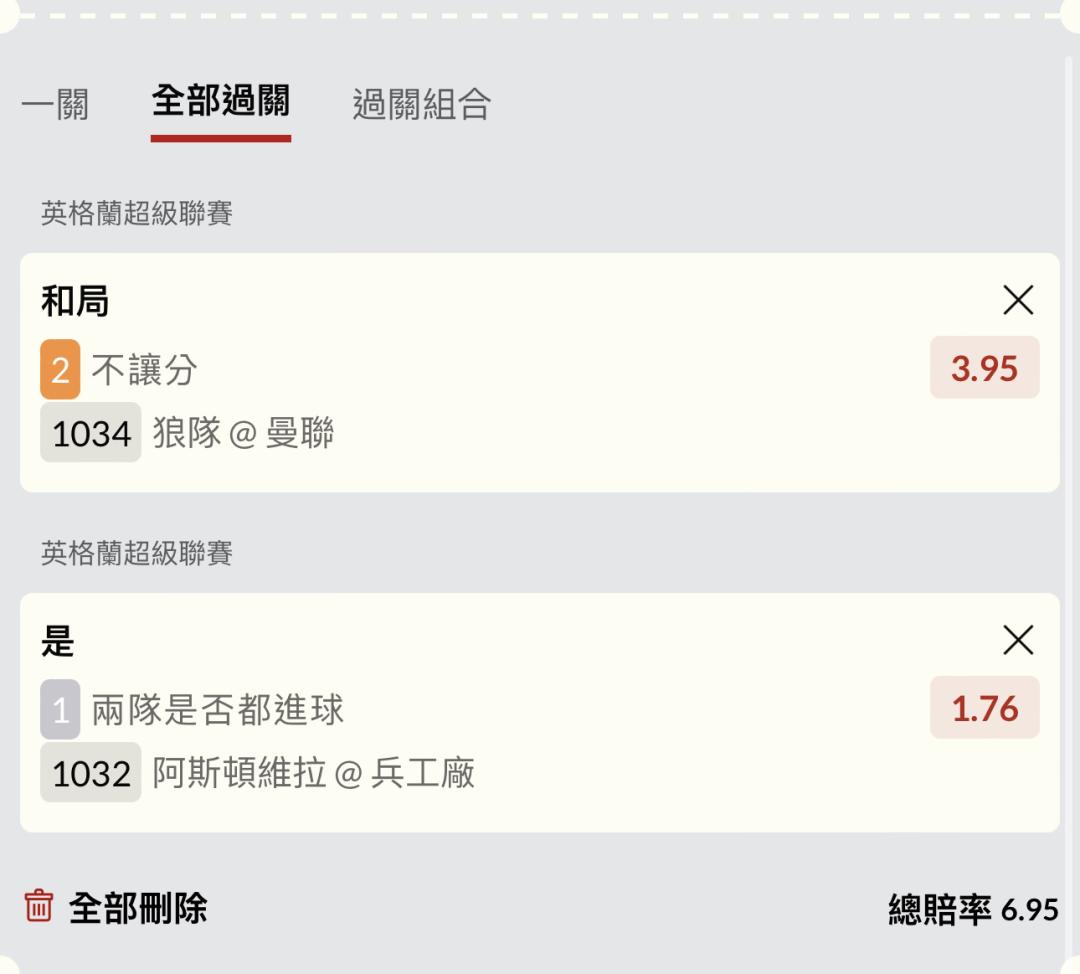Image resolution: width=1080 pixels, height=974 pixels.
Task: Open the 過關組合 tab
Action: [421, 104]
